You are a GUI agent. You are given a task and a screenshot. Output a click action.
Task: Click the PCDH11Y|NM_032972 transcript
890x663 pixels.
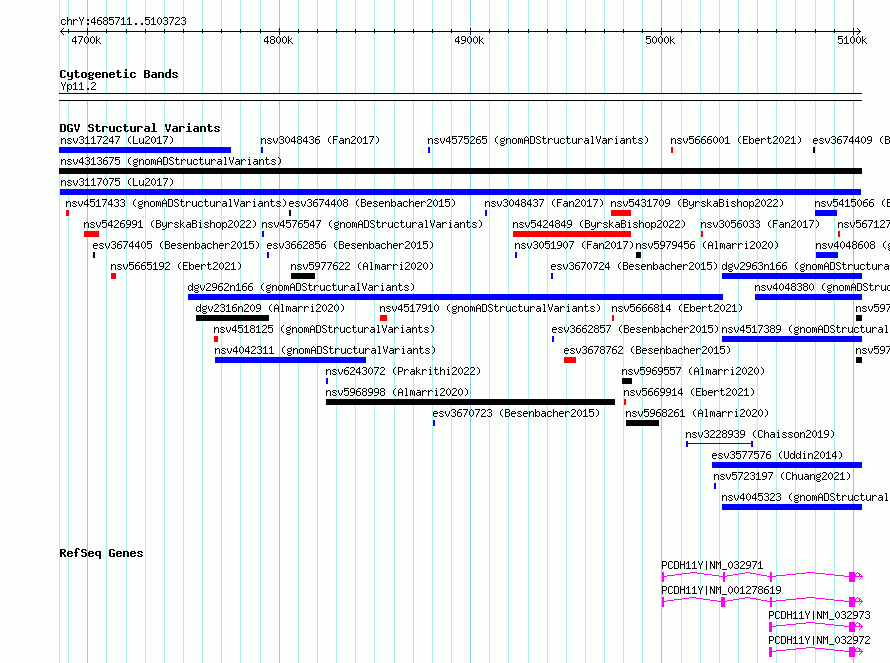(816, 652)
